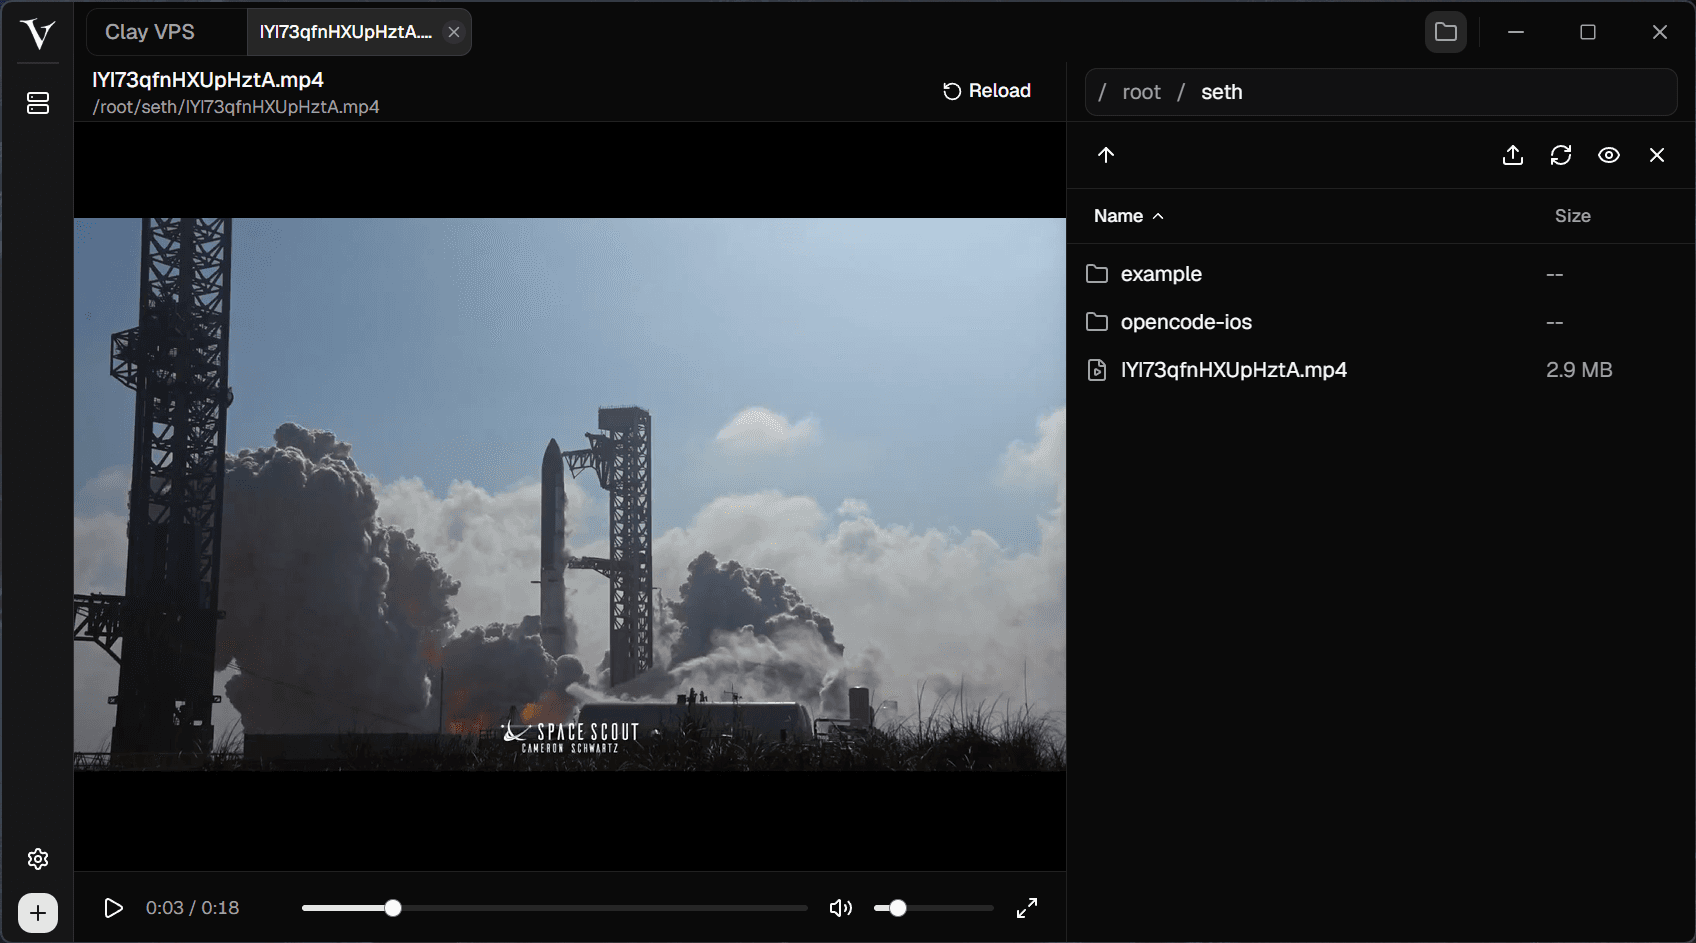Viewport: 1696px width, 943px height.
Task: Toggle hidden files eye icon
Action: (1609, 155)
